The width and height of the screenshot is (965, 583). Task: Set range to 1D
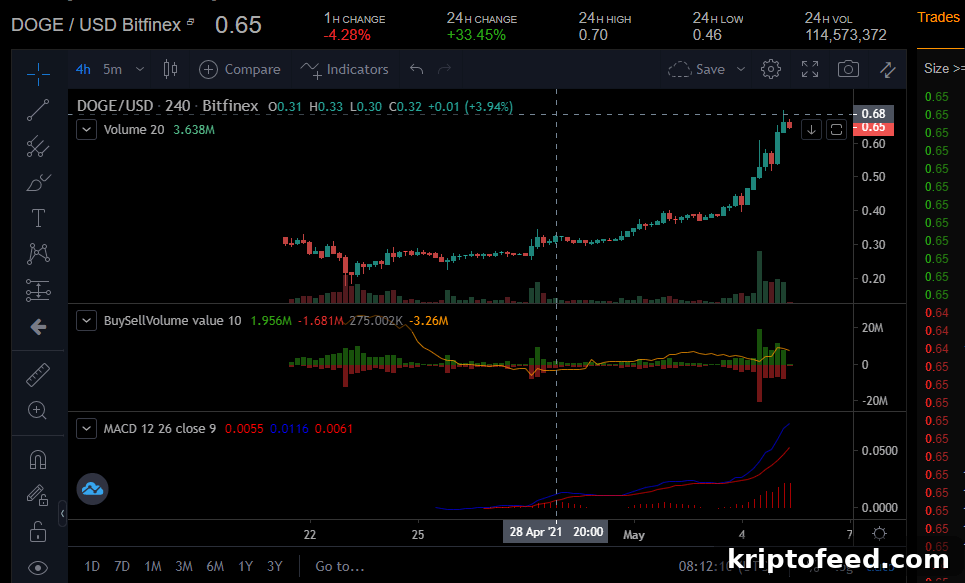92,566
